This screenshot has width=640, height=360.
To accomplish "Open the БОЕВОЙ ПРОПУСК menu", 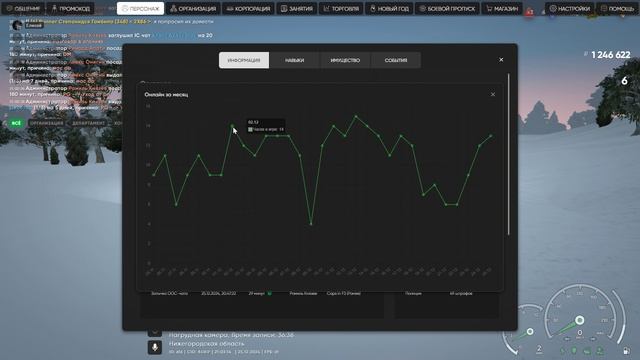I will (x=447, y=8).
